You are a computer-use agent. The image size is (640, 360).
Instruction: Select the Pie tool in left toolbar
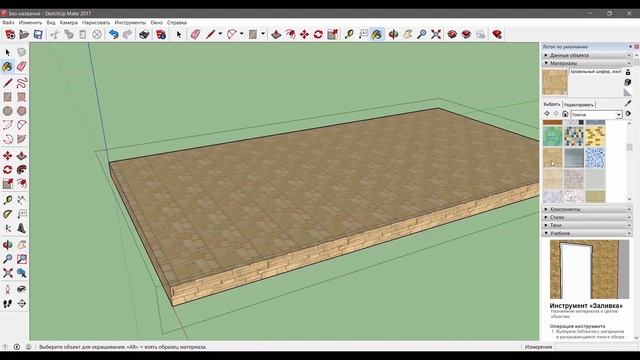[x=22, y=139]
